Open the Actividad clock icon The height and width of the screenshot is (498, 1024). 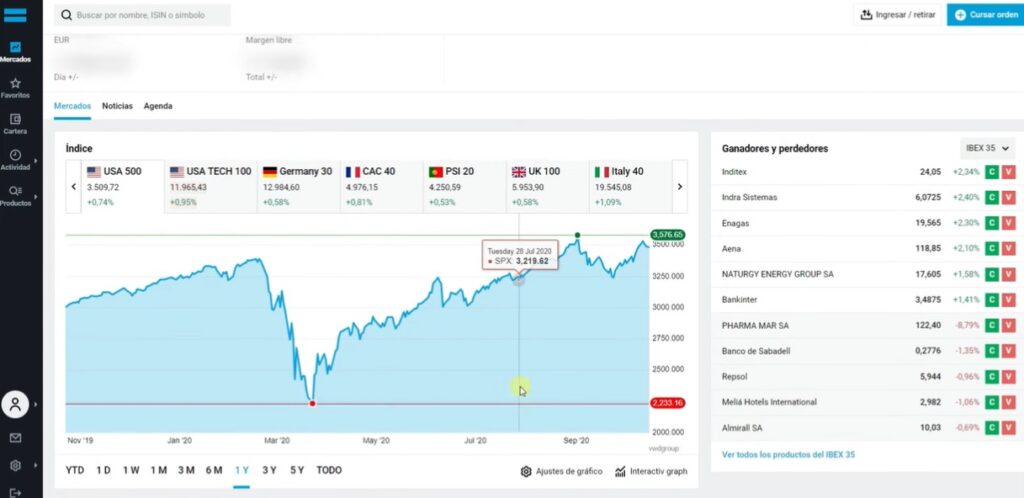tap(15, 159)
